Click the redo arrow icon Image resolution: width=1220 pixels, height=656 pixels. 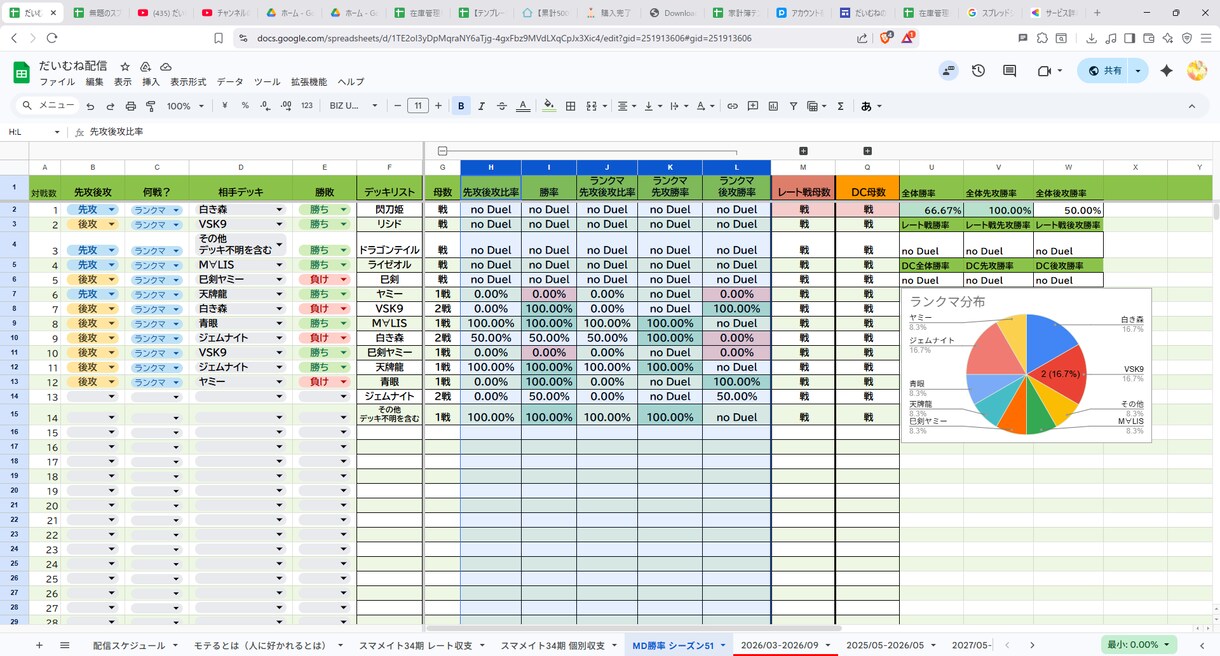110,106
